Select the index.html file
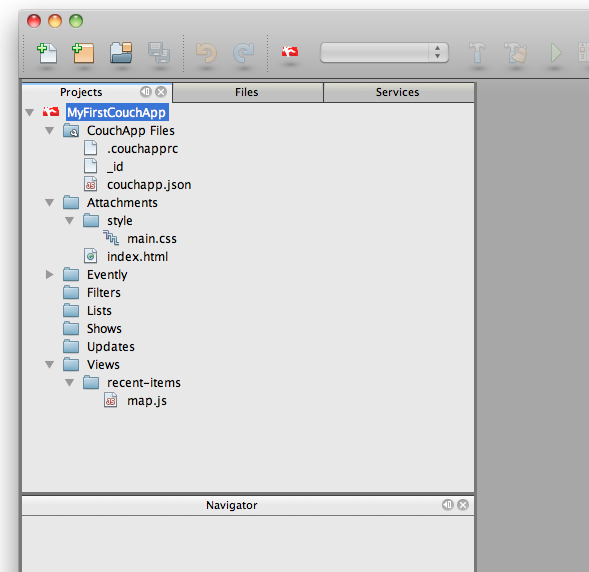The width and height of the screenshot is (589, 572). pos(137,257)
